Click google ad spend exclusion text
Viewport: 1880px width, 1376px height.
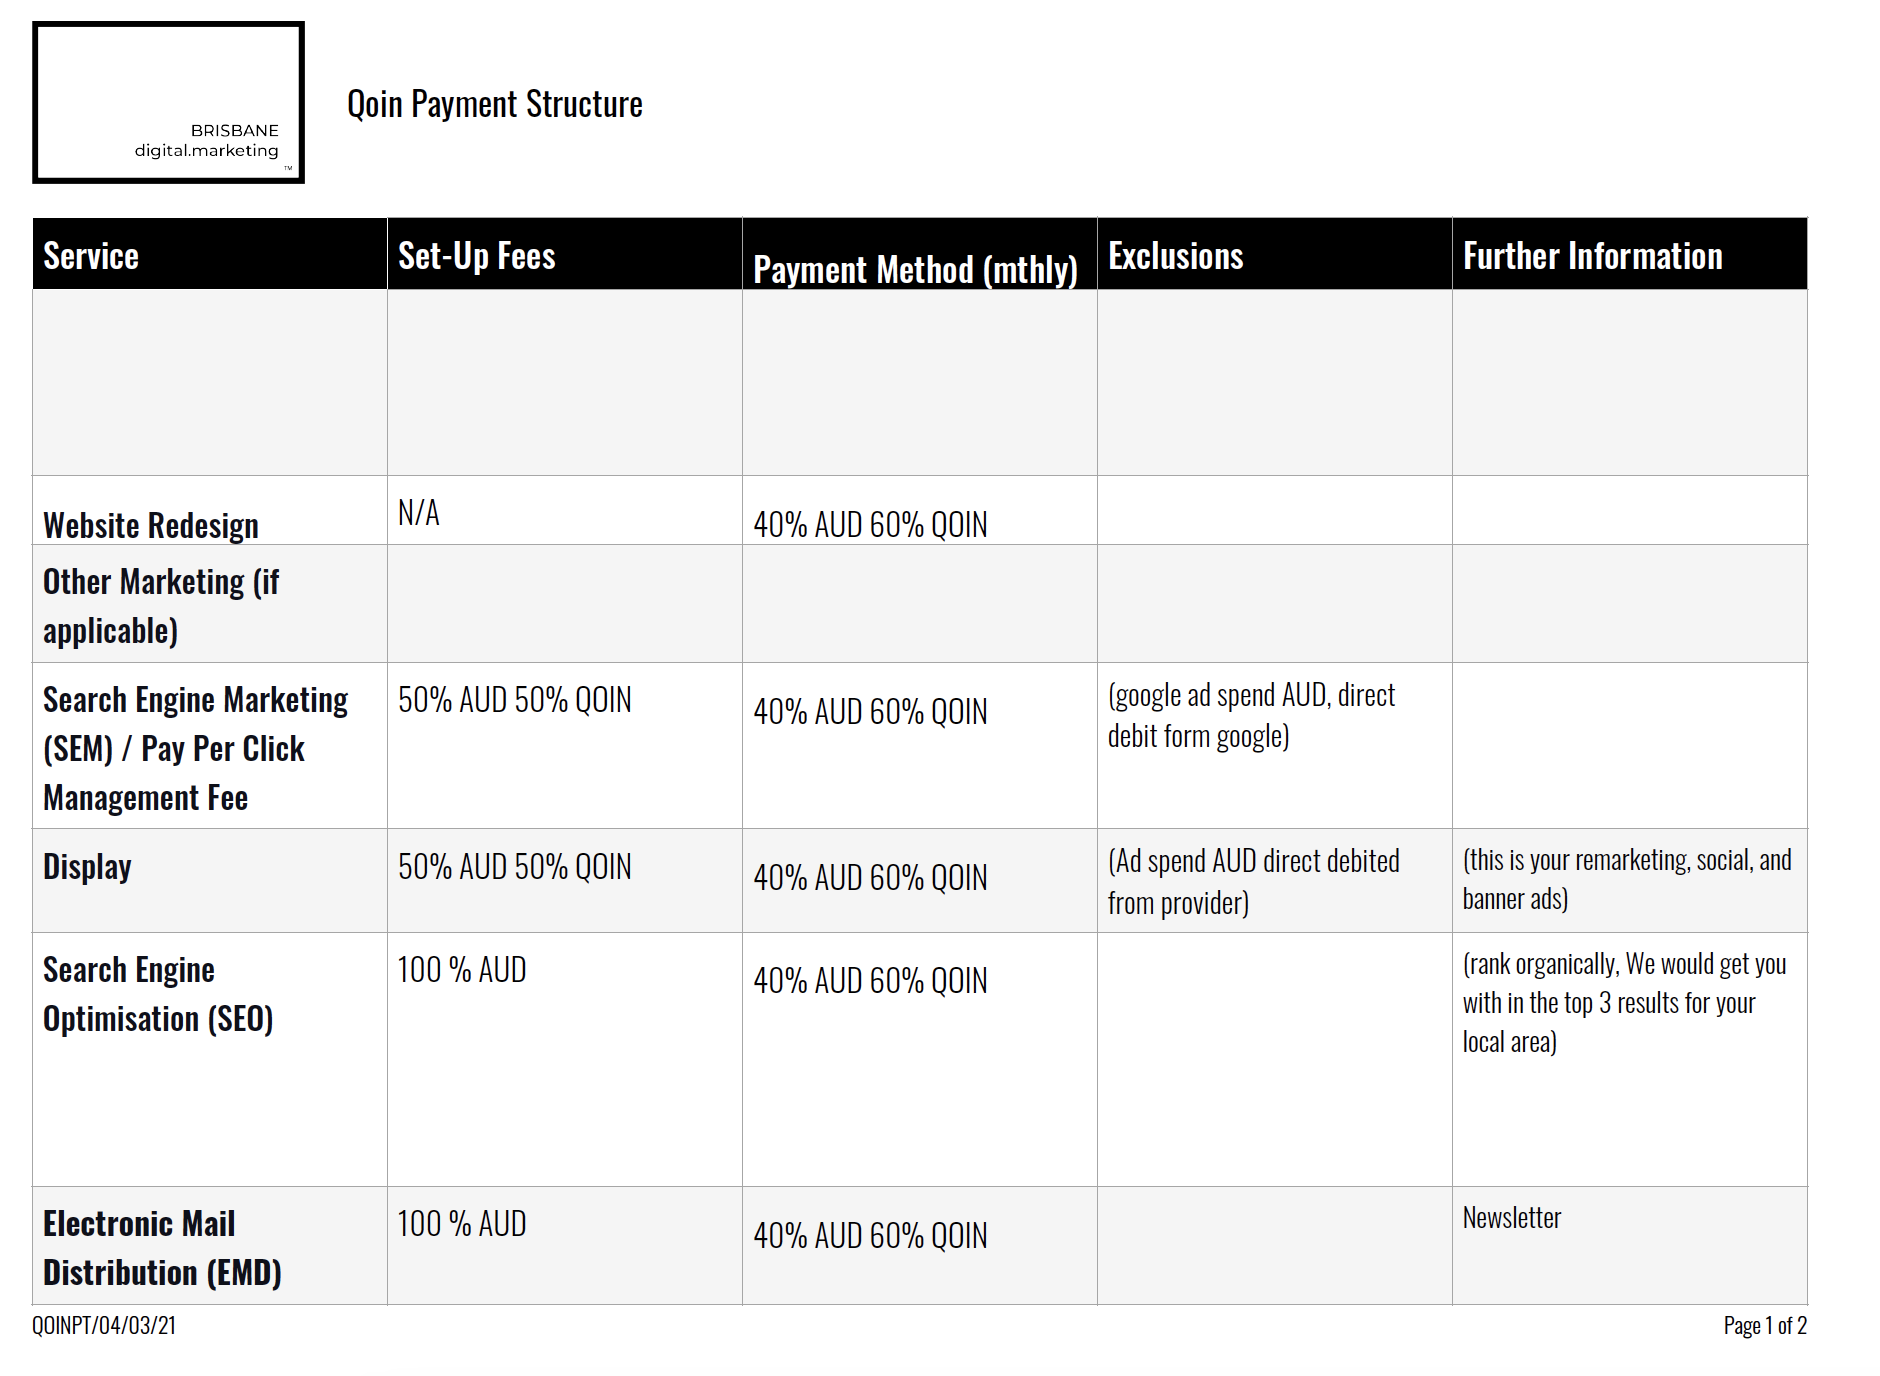[x=1251, y=715]
